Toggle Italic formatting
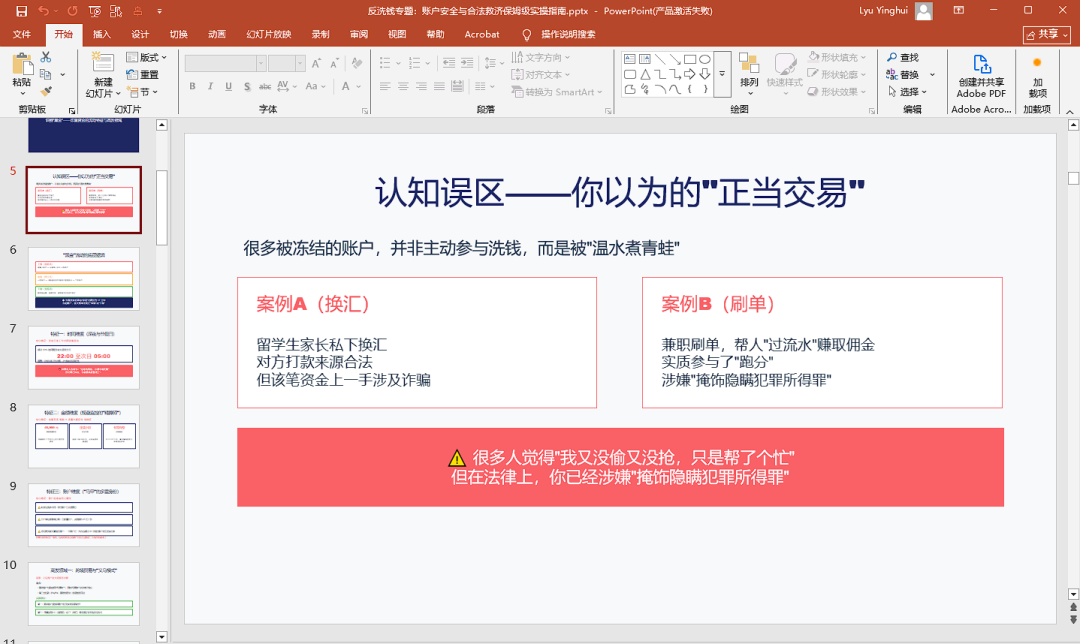1080x644 pixels. pyautogui.click(x=210, y=86)
